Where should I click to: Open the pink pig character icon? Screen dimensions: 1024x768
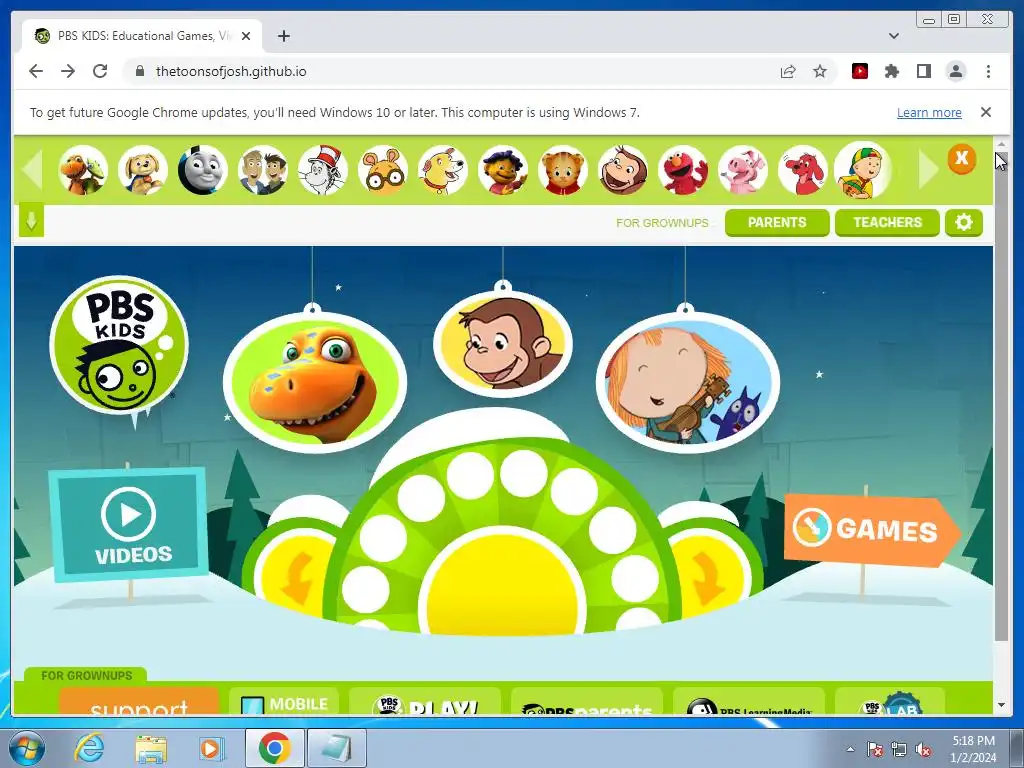click(x=743, y=170)
